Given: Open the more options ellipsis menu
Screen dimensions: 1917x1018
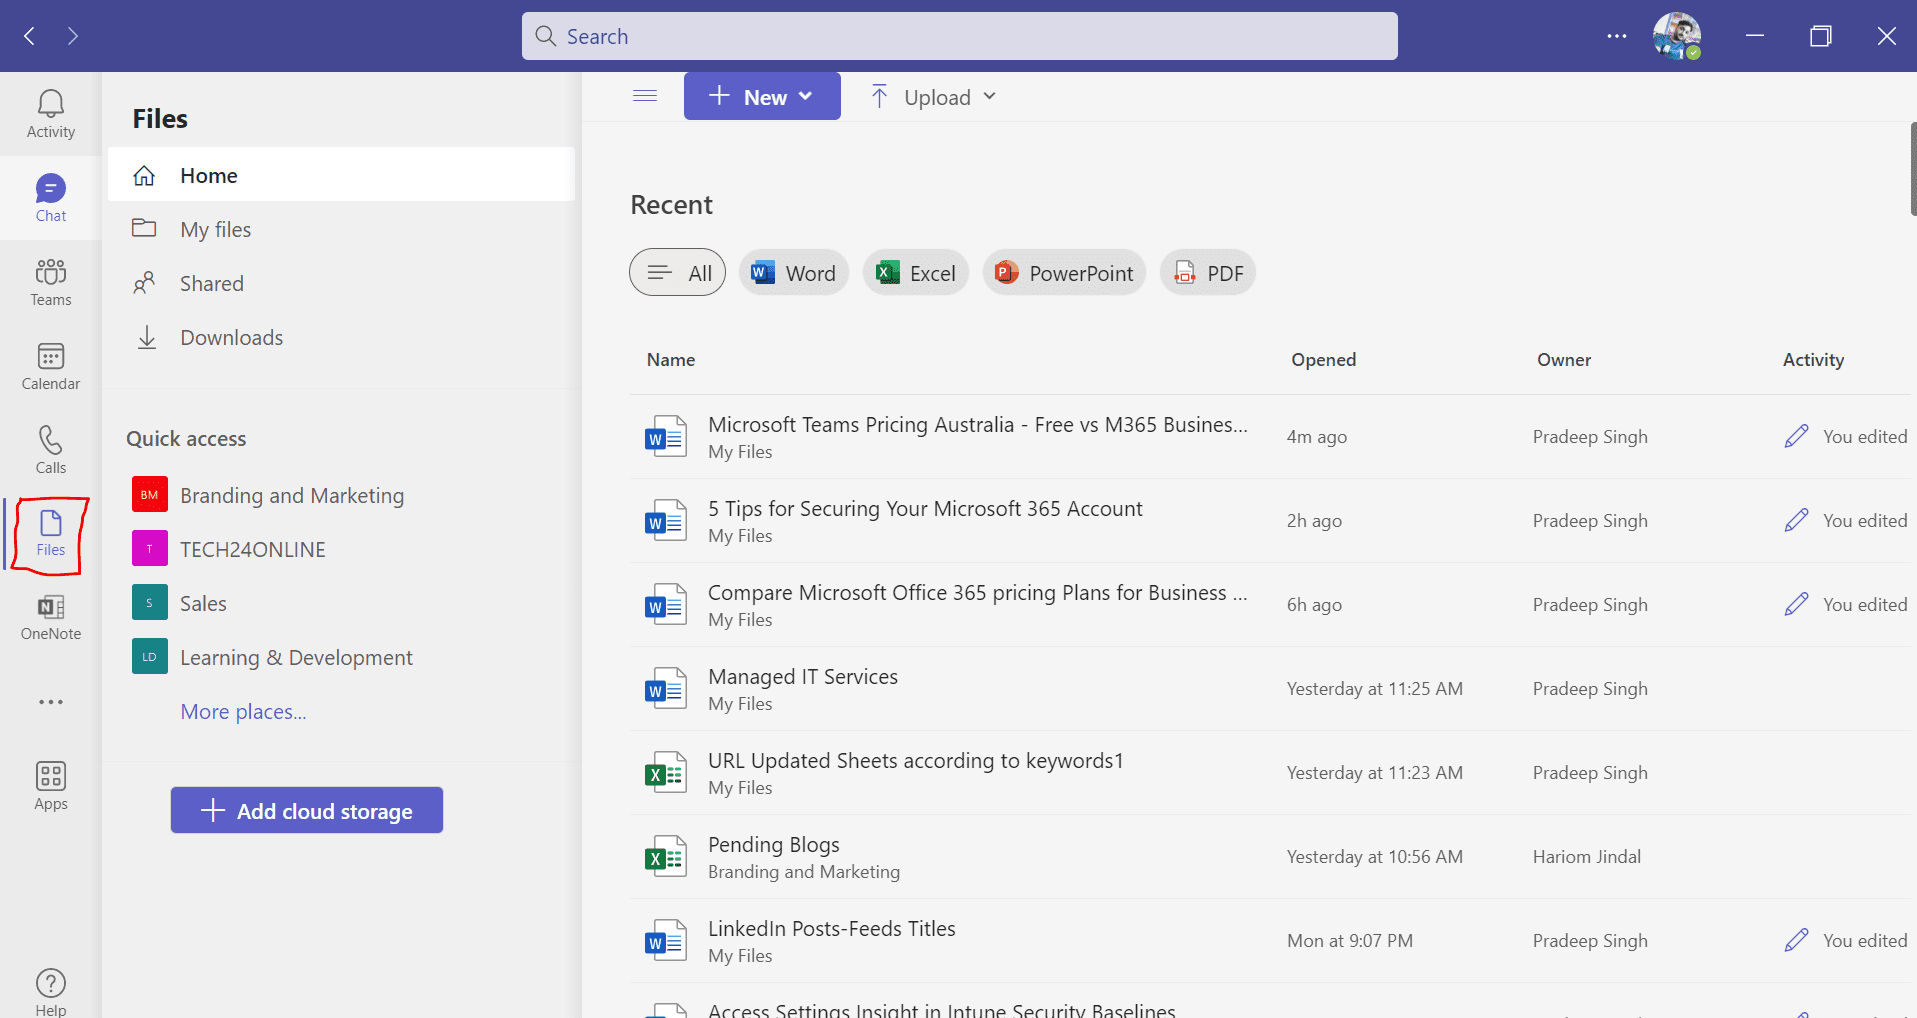Looking at the screenshot, I should pos(1616,36).
